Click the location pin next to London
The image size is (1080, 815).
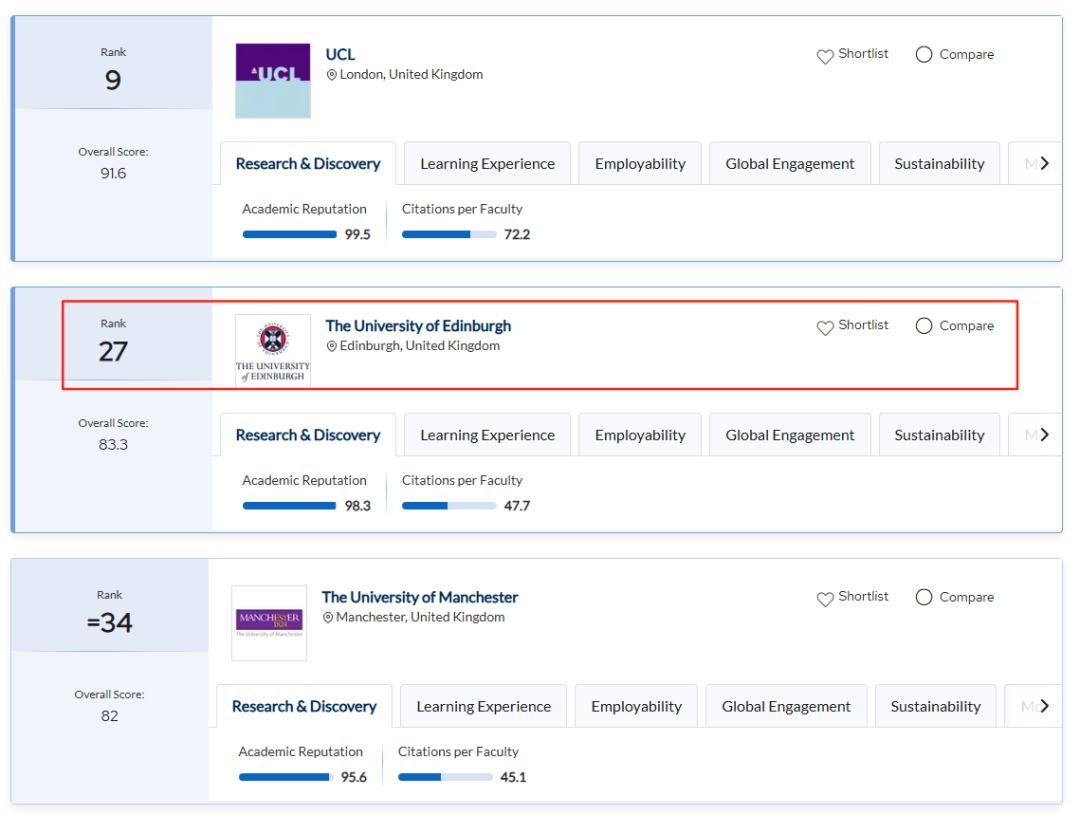click(331, 74)
